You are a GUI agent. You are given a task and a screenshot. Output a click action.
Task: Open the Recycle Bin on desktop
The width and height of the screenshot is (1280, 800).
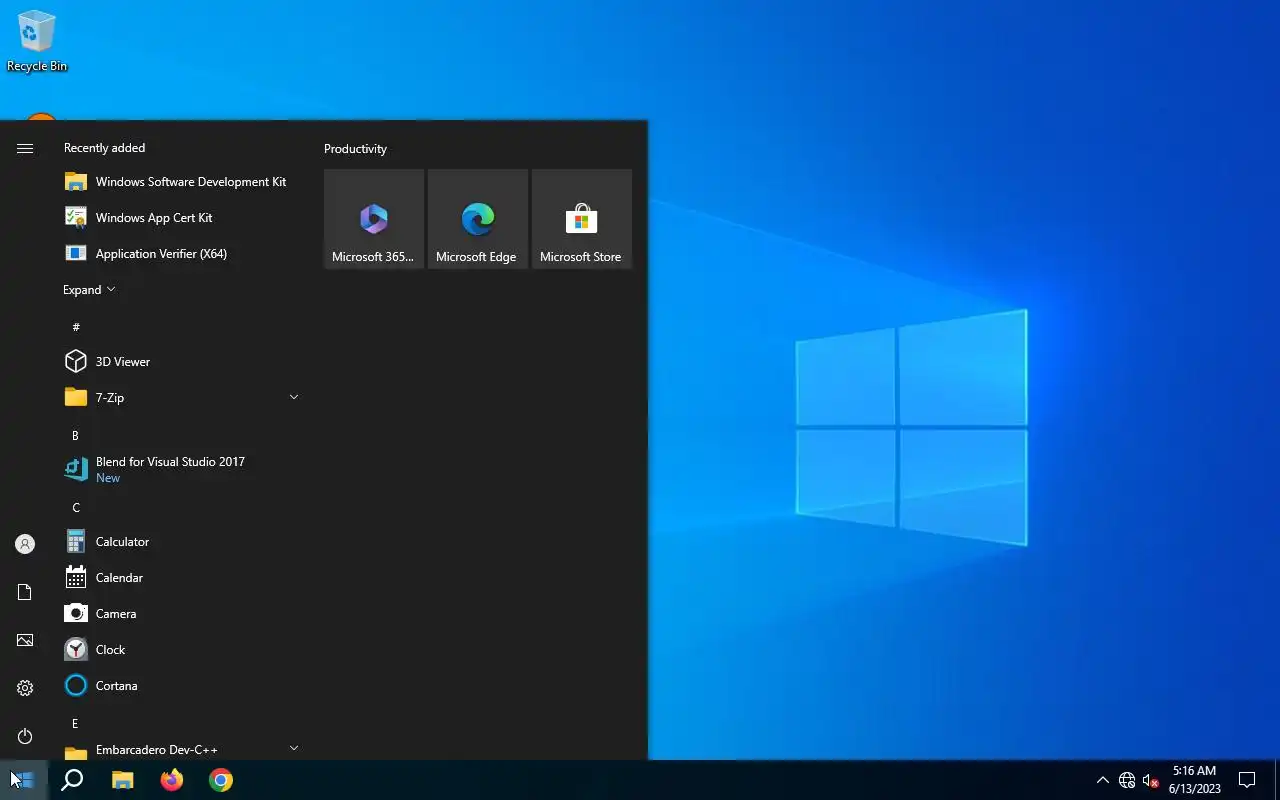click(x=37, y=41)
